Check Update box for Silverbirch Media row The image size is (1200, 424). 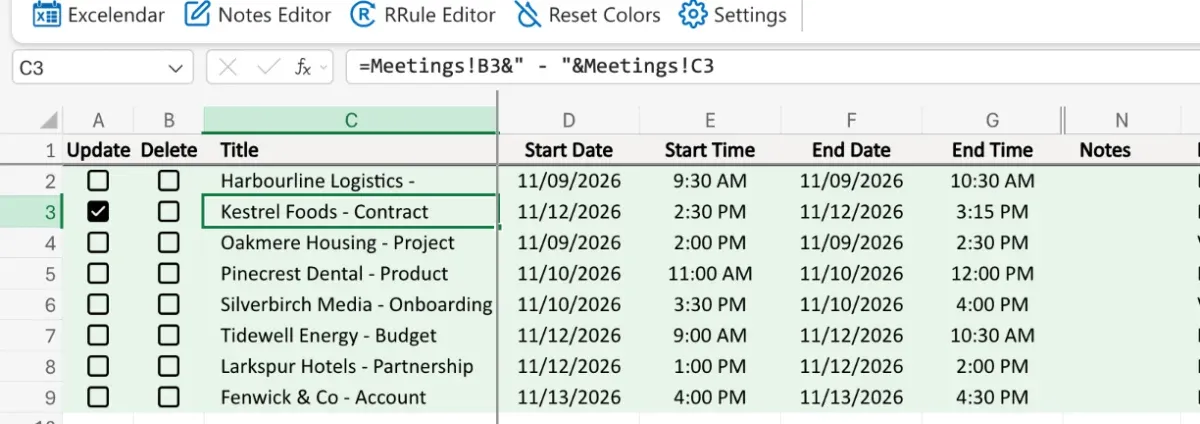pyautogui.click(x=98, y=305)
